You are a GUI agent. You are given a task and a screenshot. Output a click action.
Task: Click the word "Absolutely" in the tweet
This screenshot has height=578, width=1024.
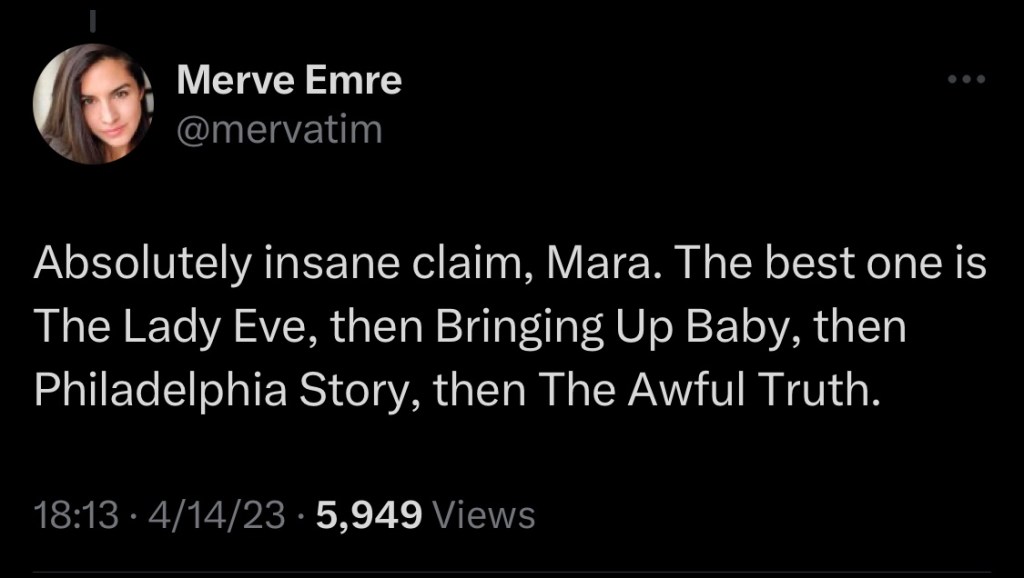point(139,265)
